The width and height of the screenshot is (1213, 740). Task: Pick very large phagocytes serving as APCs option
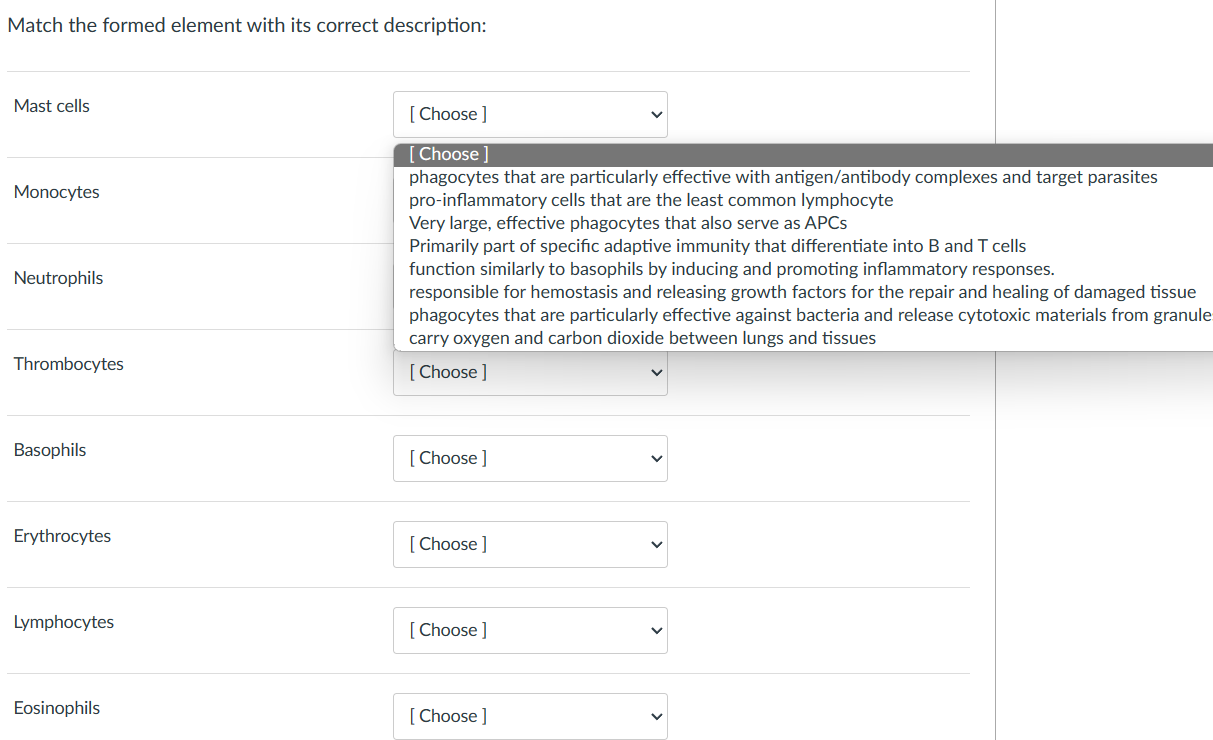click(628, 223)
